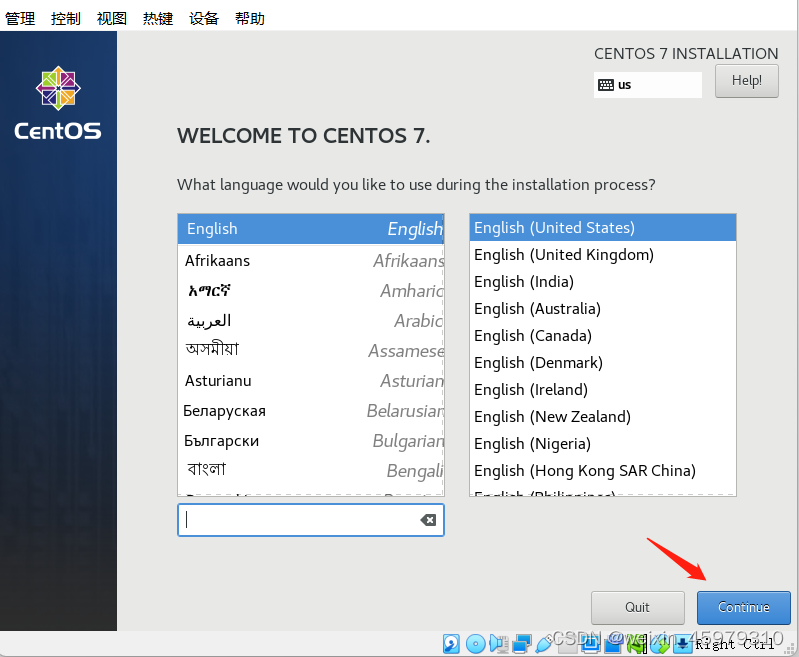Click the Help! button
Image resolution: width=799 pixels, height=657 pixels.
pyautogui.click(x=747, y=81)
